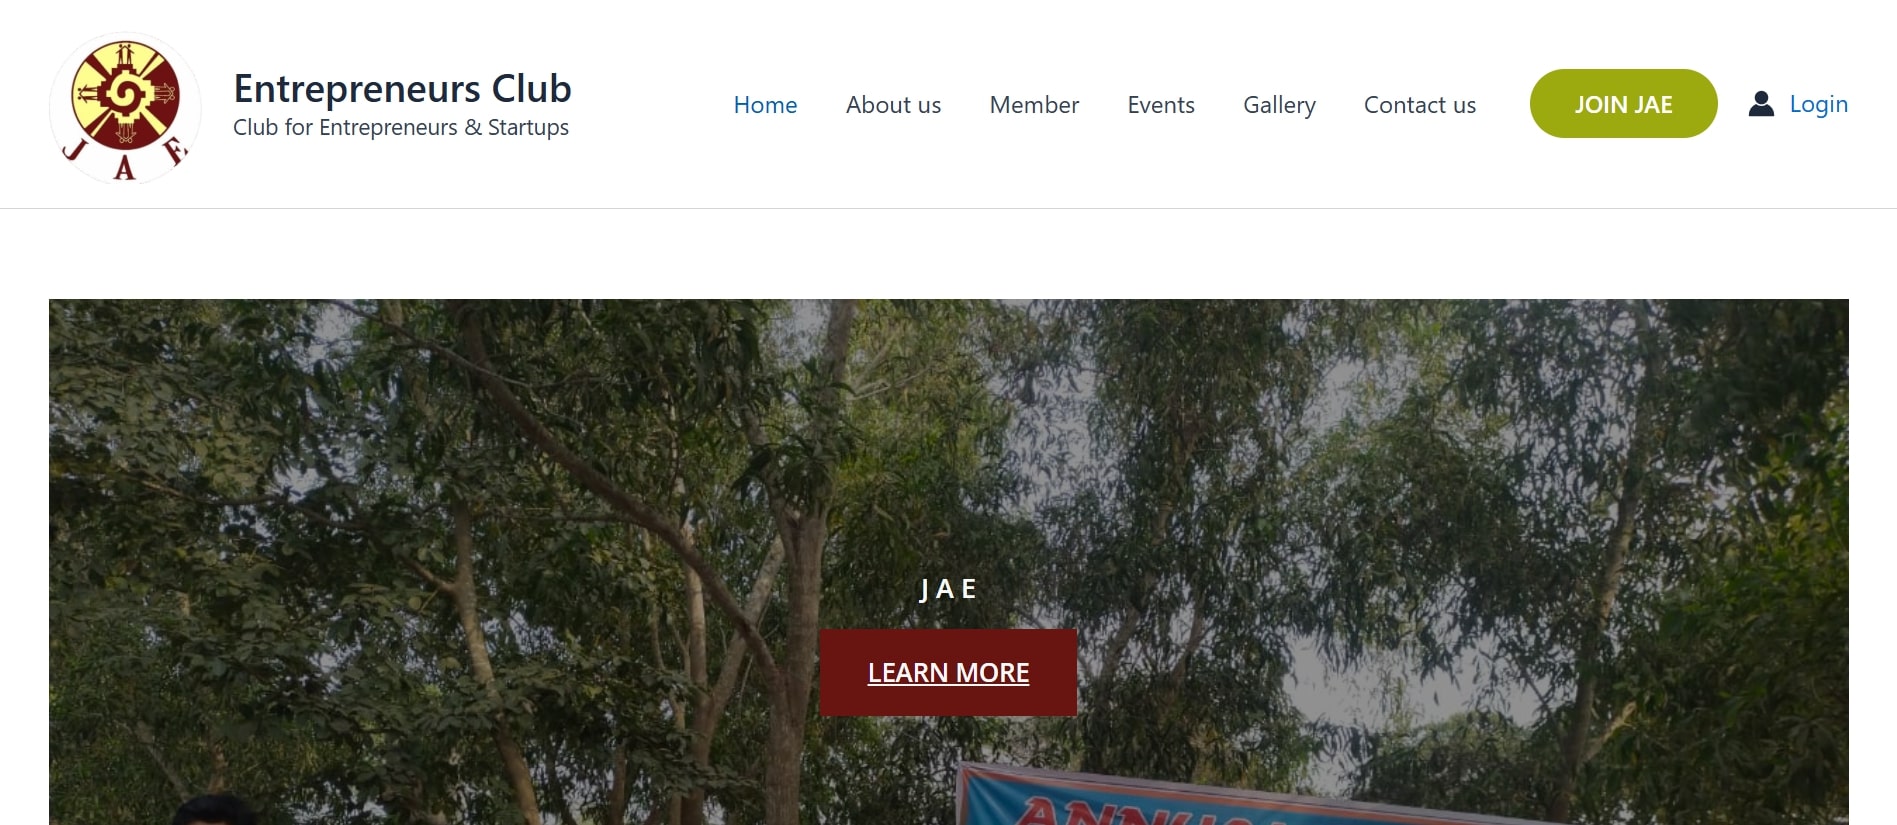This screenshot has width=1897, height=825.
Task: Click the person's head at hero bottom-left
Action: click(215, 810)
